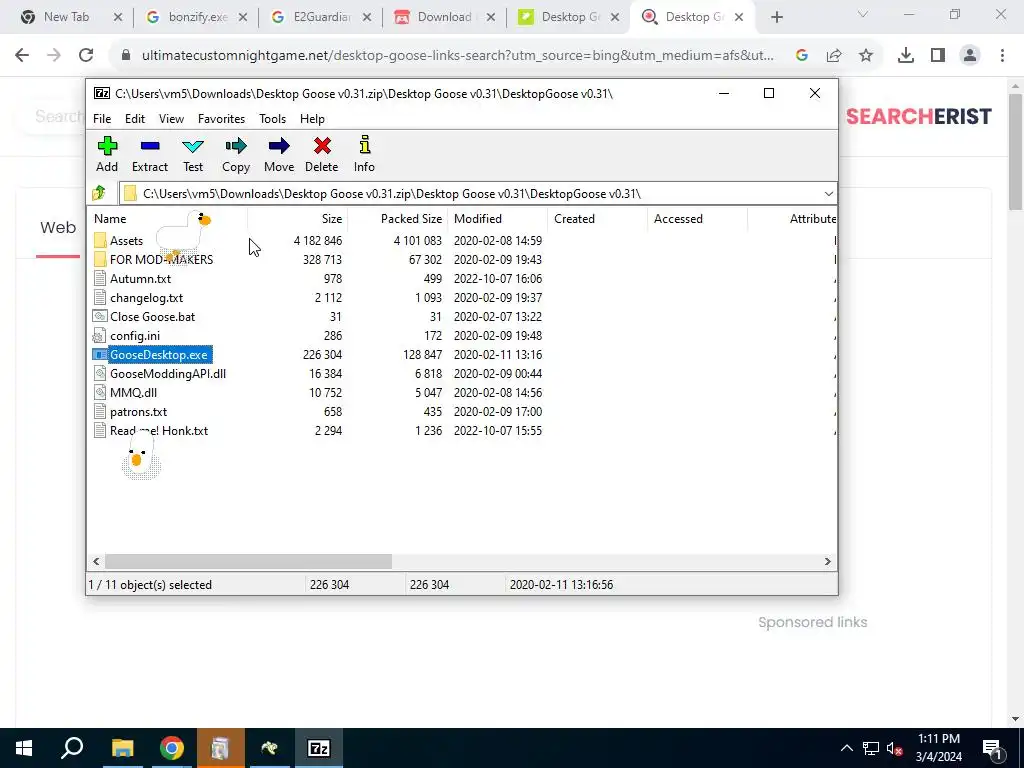Select patrons.txt file
1024x768 pixels.
coord(138,411)
